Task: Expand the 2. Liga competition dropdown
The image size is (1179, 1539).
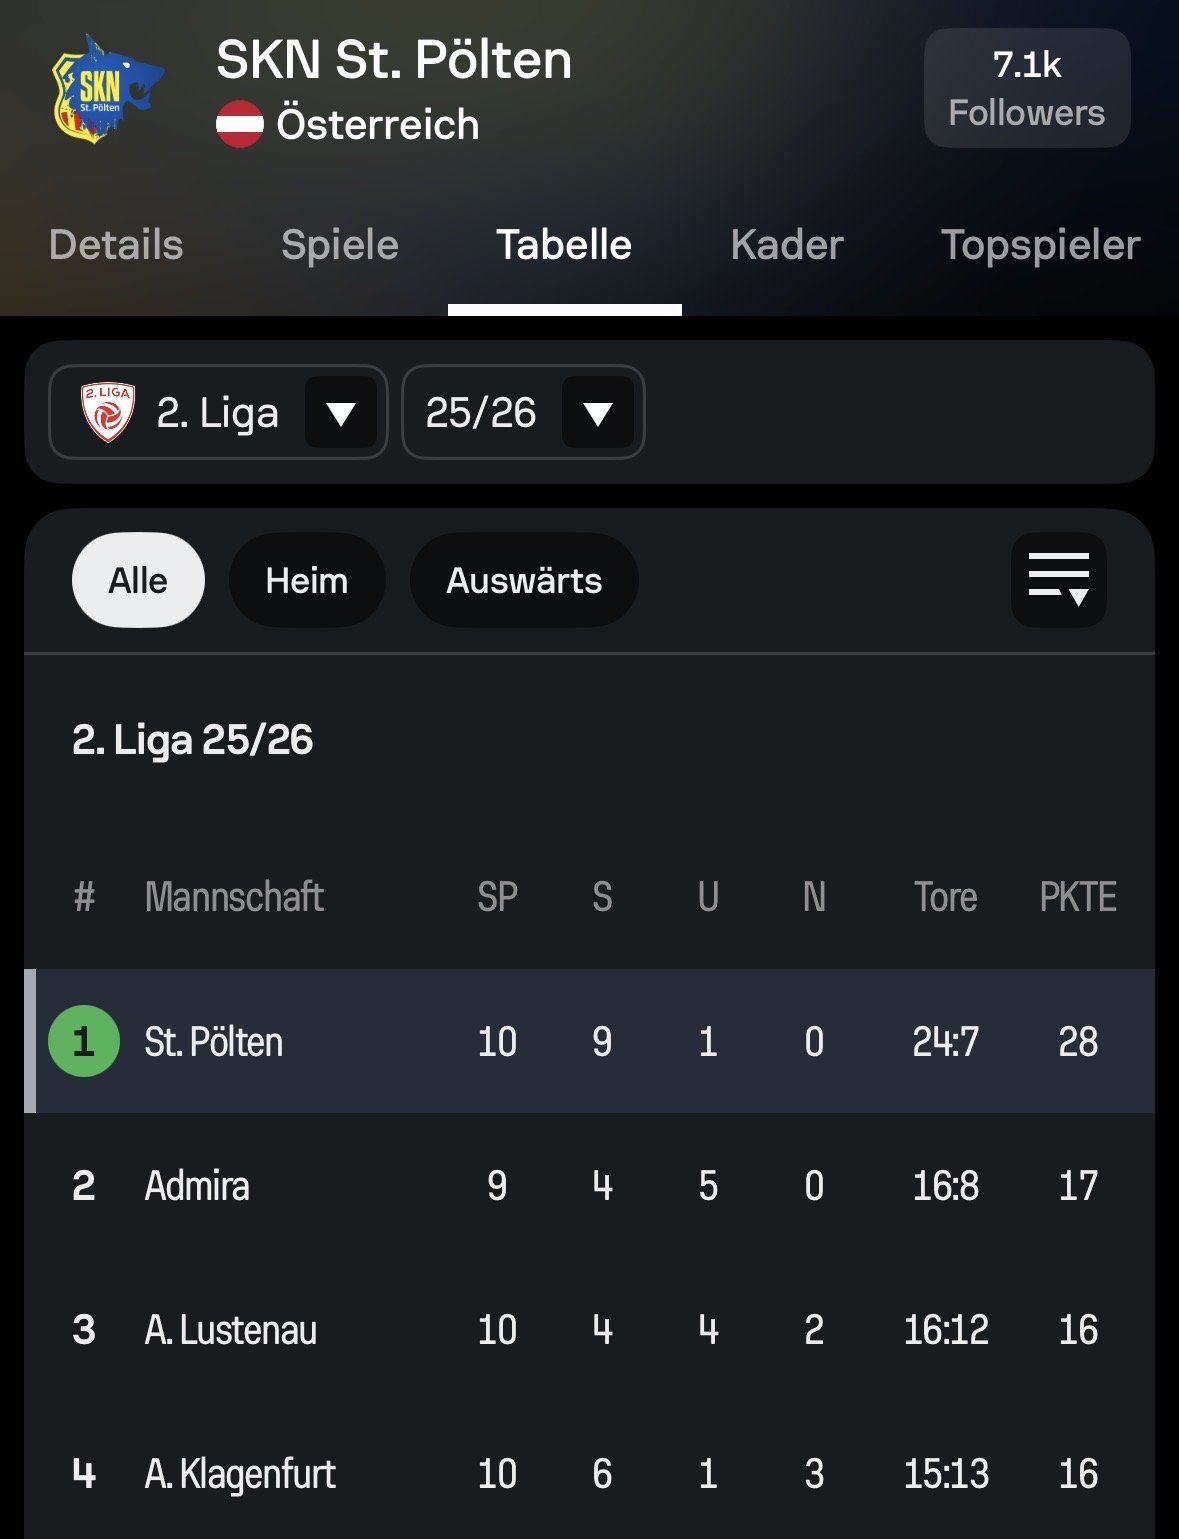Action: pos(340,412)
